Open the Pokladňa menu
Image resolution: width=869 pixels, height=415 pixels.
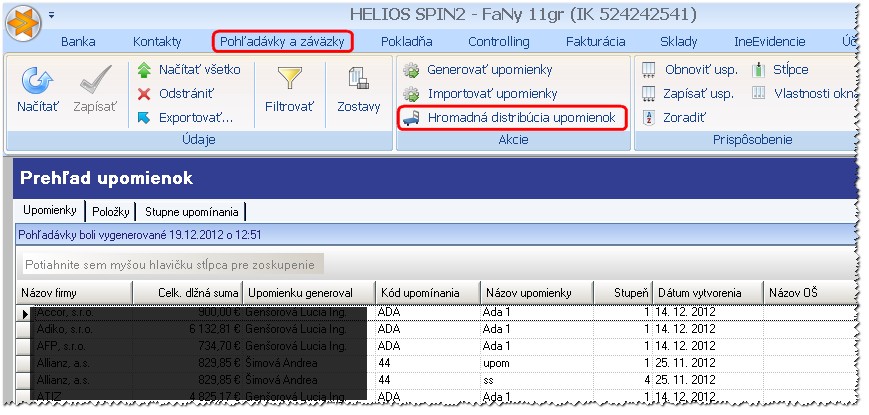pyautogui.click(x=407, y=42)
